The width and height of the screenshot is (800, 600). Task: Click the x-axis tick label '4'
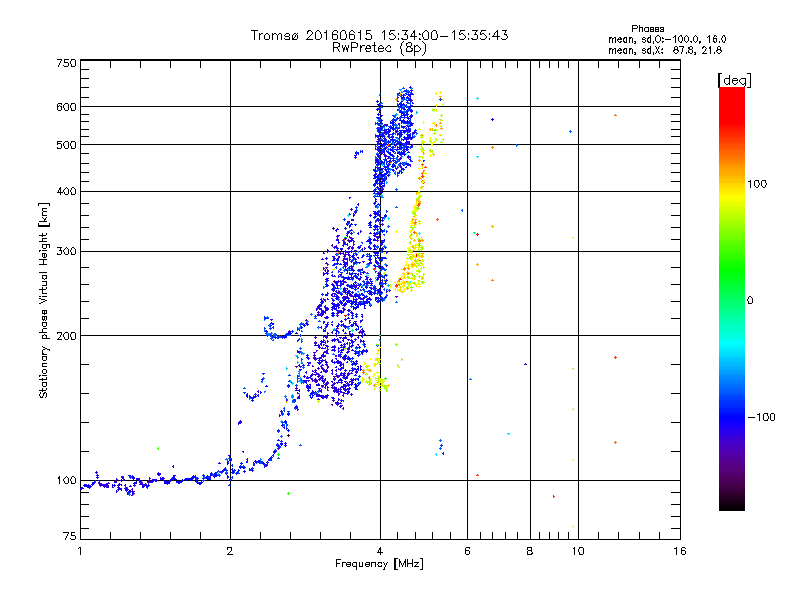pos(380,551)
